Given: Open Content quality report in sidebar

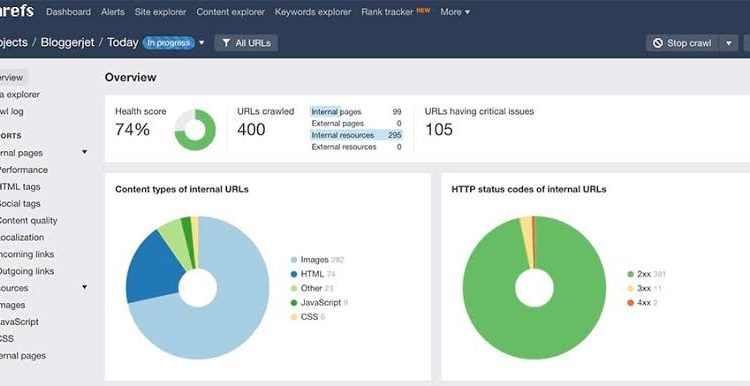Looking at the screenshot, I should pos(28,221).
